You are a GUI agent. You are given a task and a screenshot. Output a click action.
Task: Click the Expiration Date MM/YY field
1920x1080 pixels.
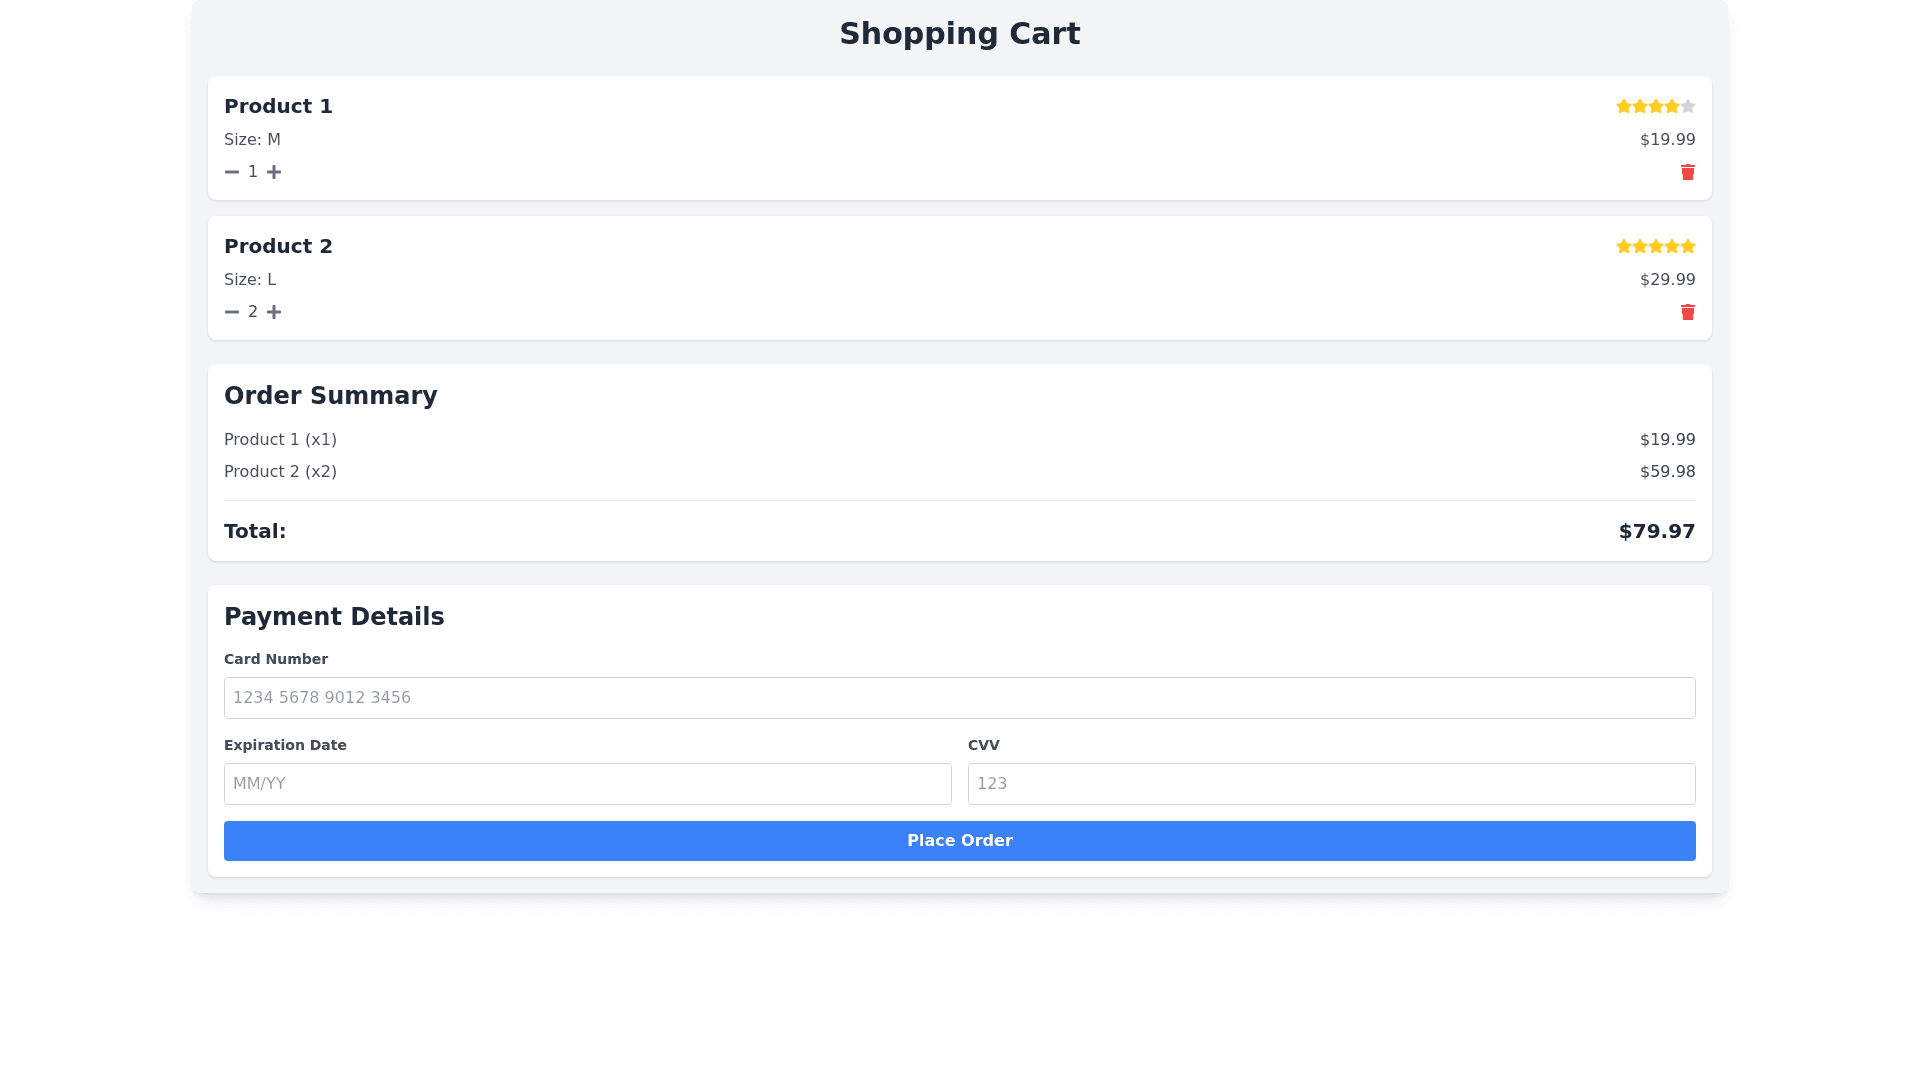588,784
